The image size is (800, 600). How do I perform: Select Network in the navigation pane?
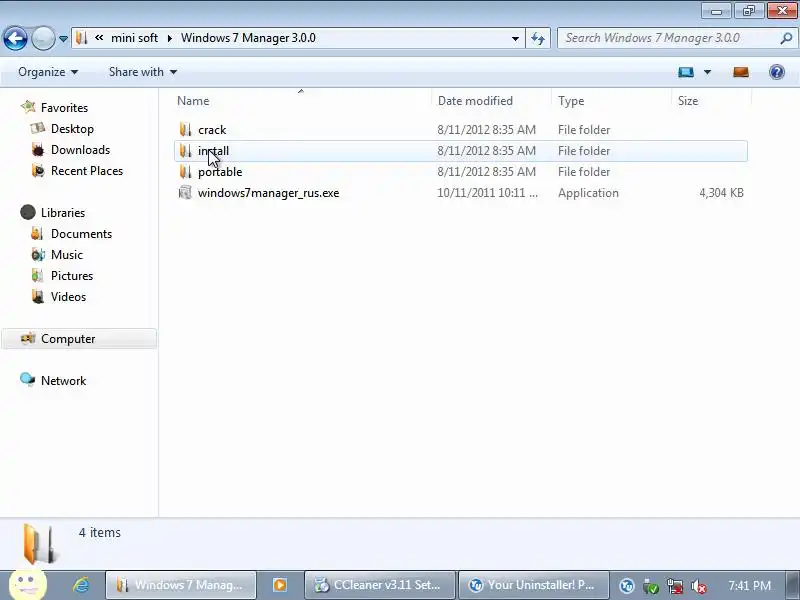pyautogui.click(x=63, y=381)
